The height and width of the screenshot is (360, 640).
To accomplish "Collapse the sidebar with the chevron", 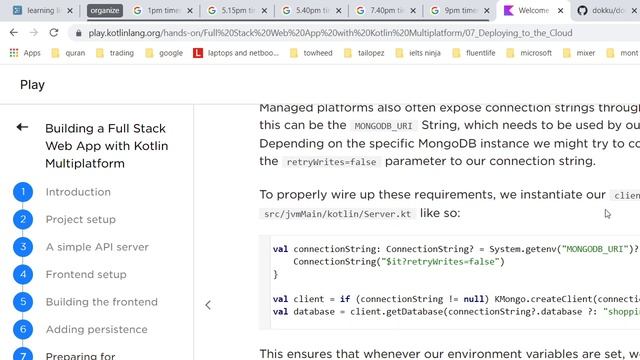I will (208, 305).
